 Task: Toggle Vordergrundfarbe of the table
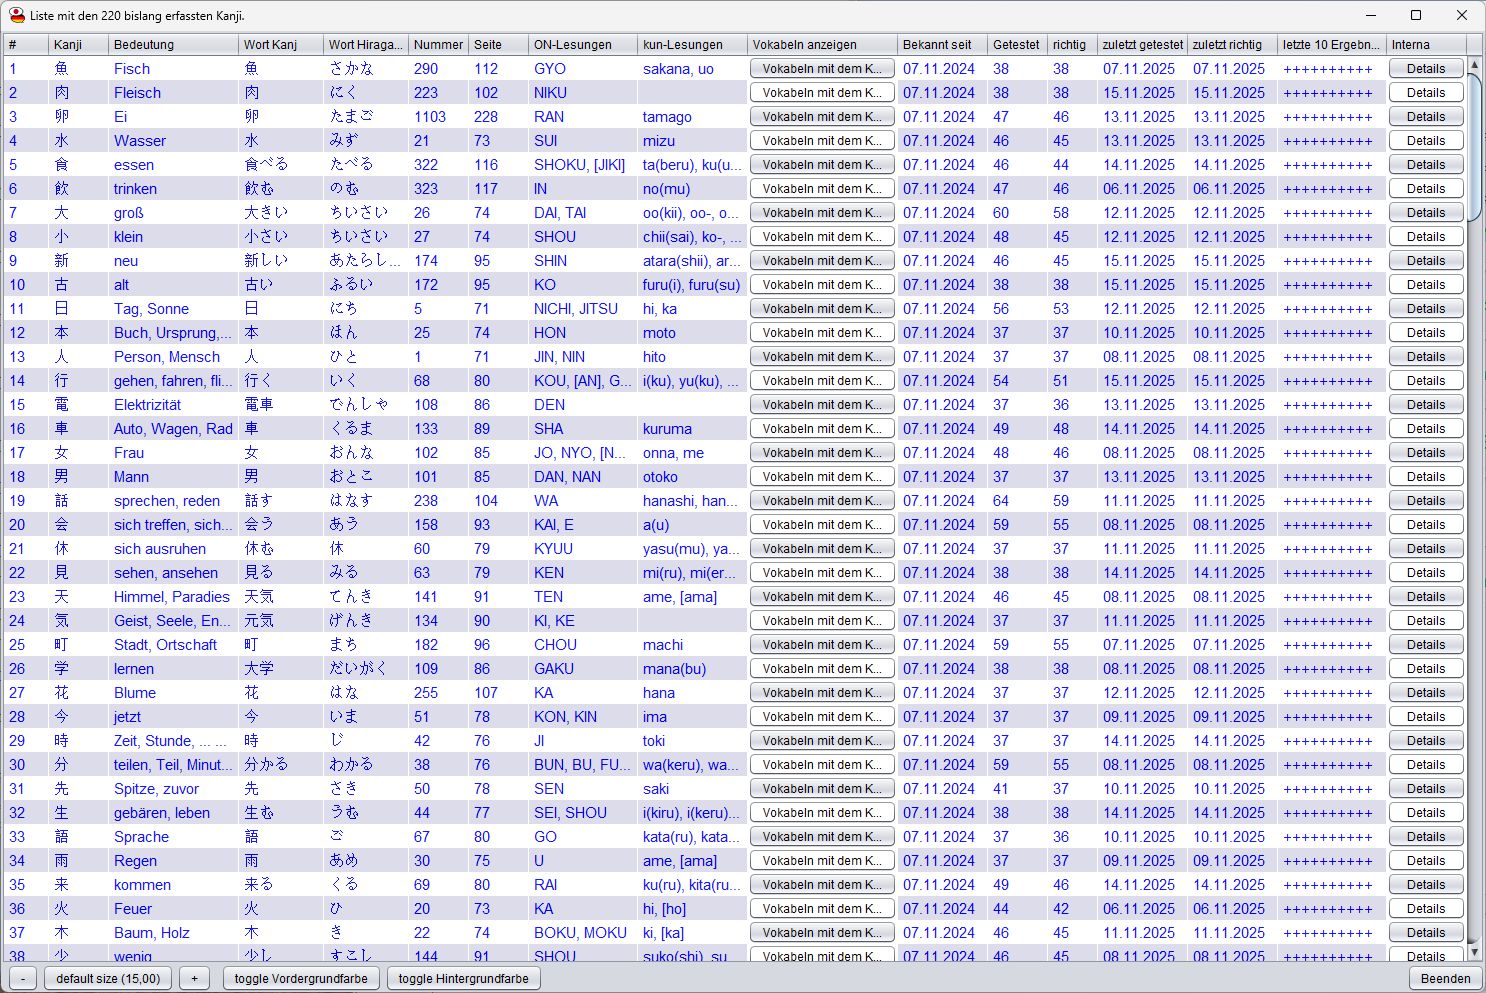tap(301, 978)
